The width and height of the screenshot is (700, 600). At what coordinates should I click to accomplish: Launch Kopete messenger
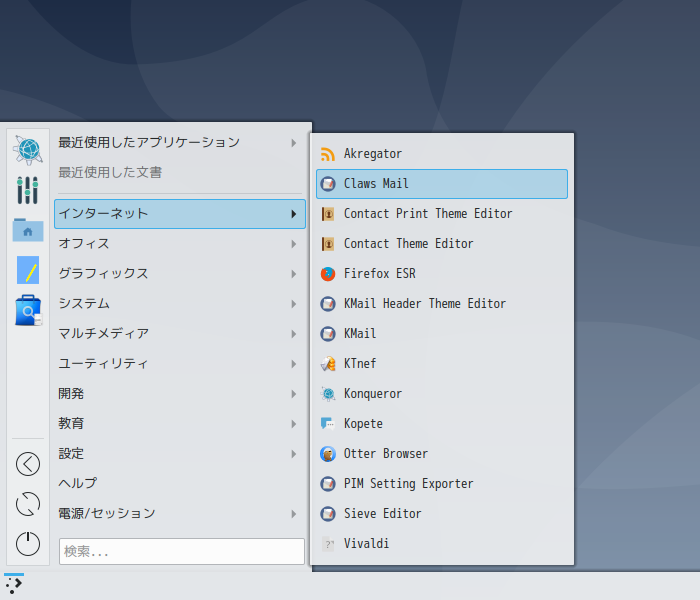click(442, 424)
